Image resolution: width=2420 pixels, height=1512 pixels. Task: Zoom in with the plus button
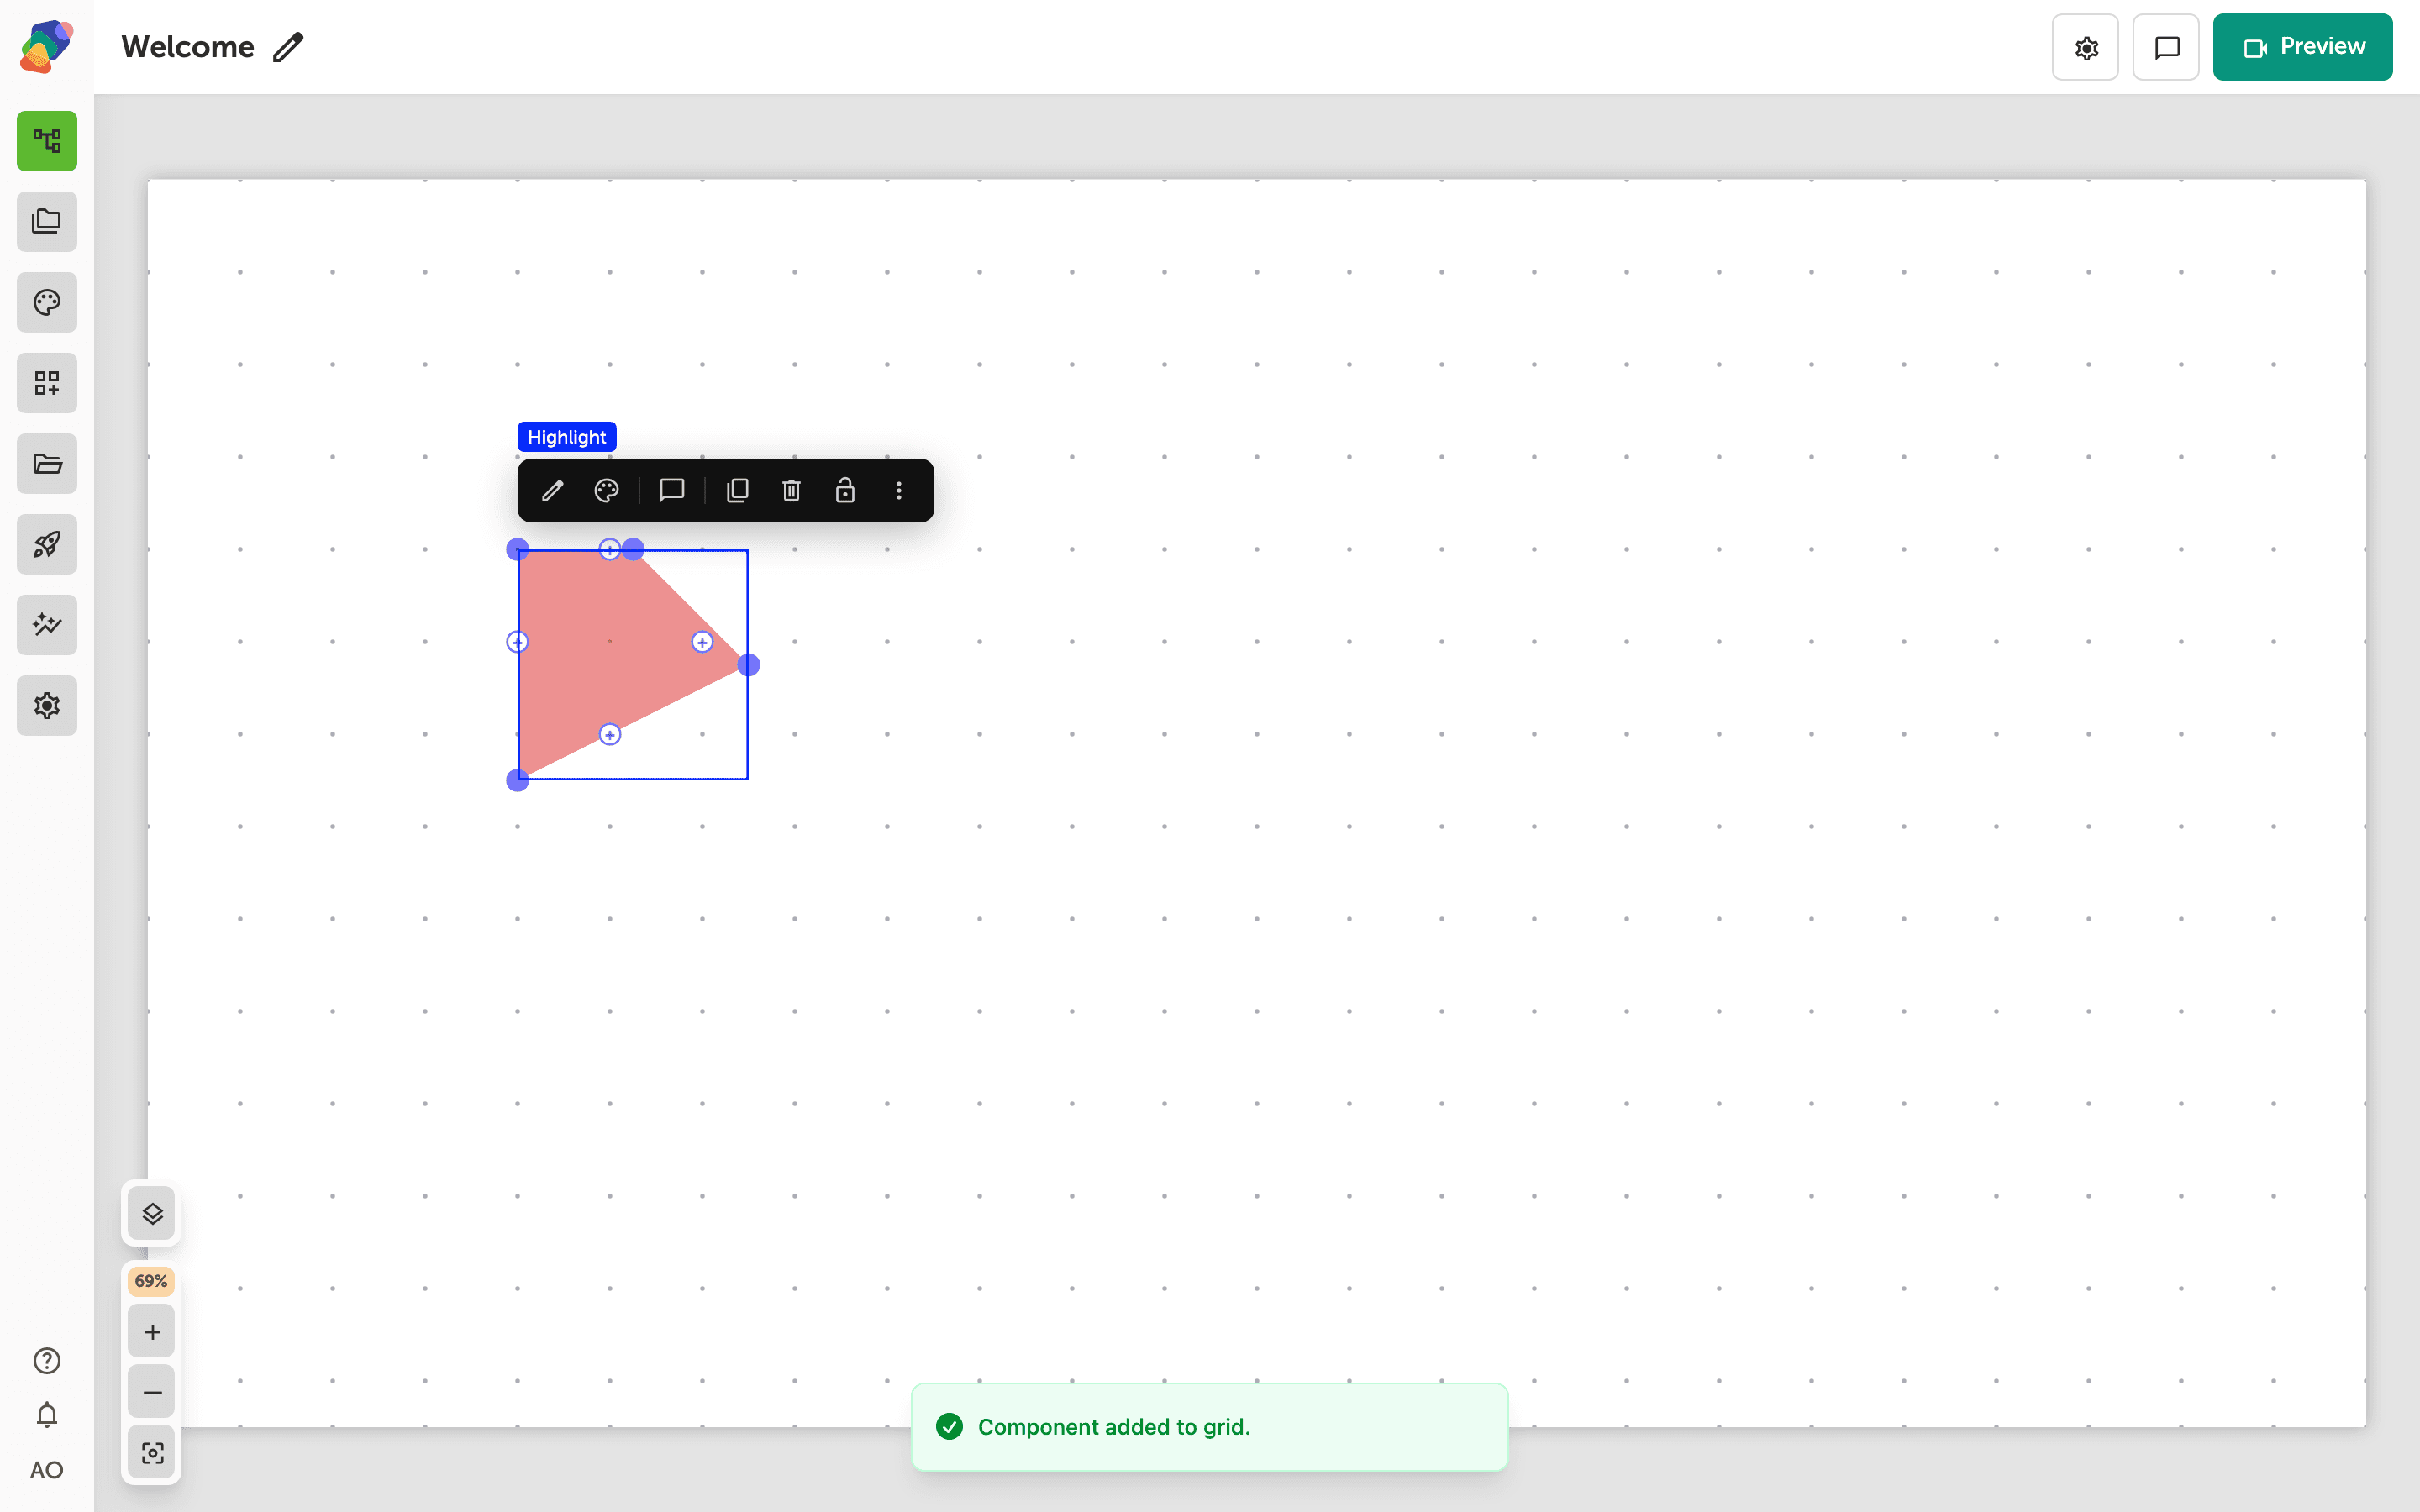pos(152,1332)
